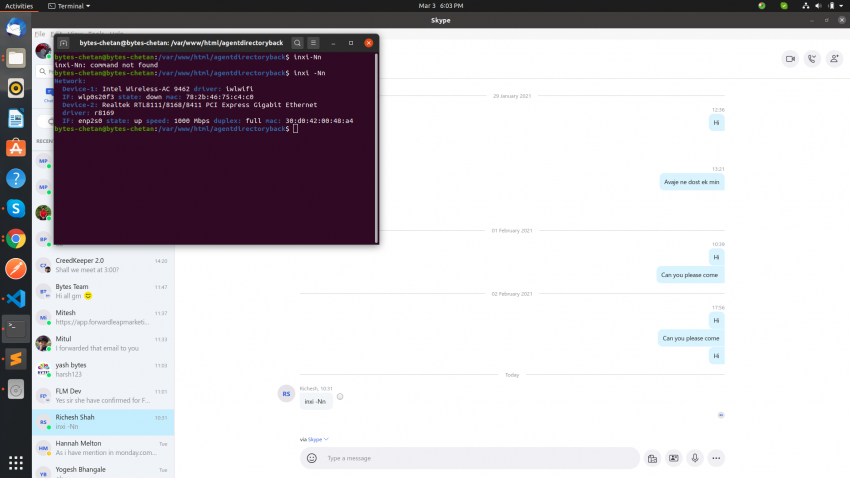Add a participant to this chat
The height and width of the screenshot is (478, 850).
coord(834,59)
